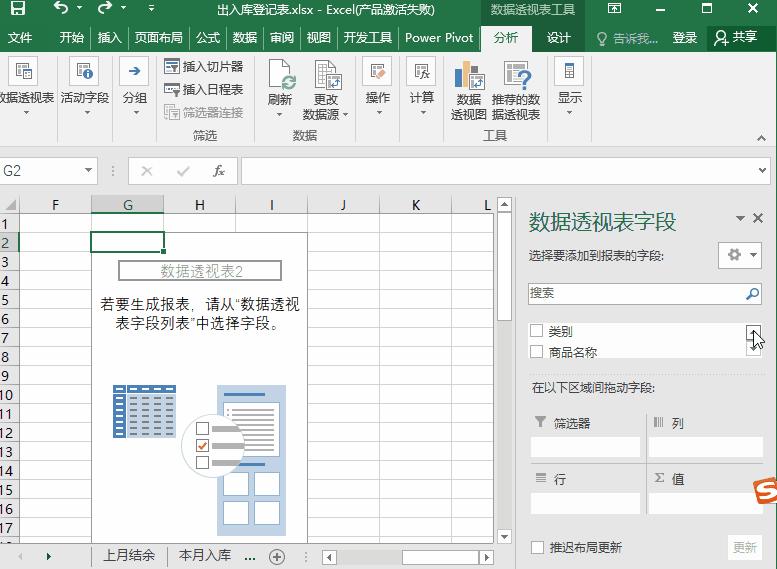Save the workbook with the disk icon

17,8
